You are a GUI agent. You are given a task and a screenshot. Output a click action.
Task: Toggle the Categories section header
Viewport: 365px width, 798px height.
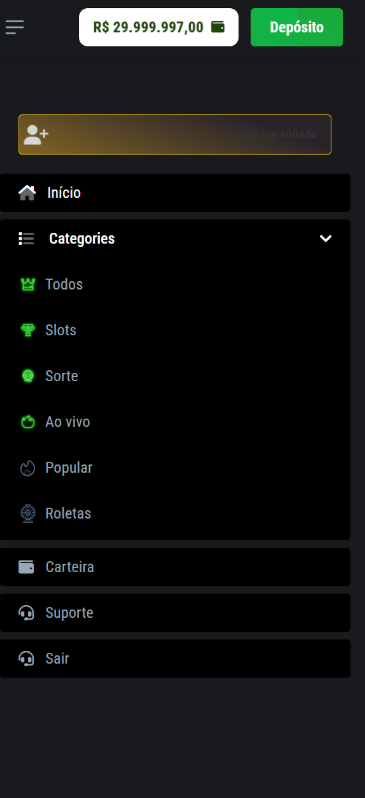[175, 238]
